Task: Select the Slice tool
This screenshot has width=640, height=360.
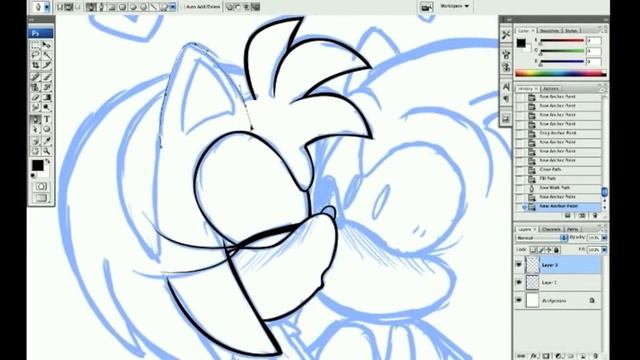Action: pos(47,65)
